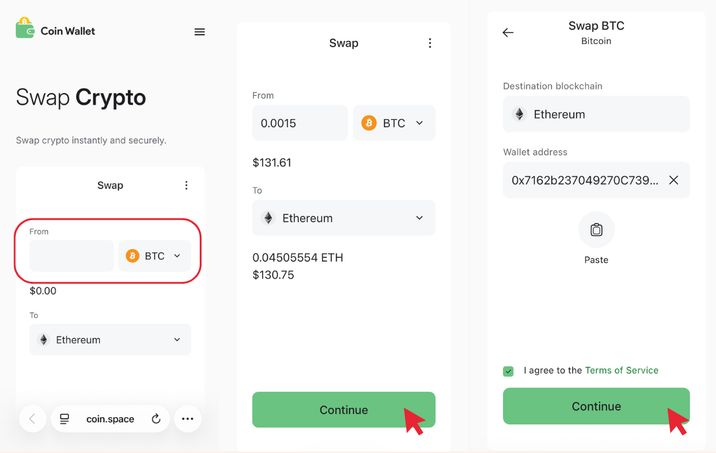Toggle the Terms of Service agreement checkbox
The height and width of the screenshot is (453, 716).
point(509,371)
